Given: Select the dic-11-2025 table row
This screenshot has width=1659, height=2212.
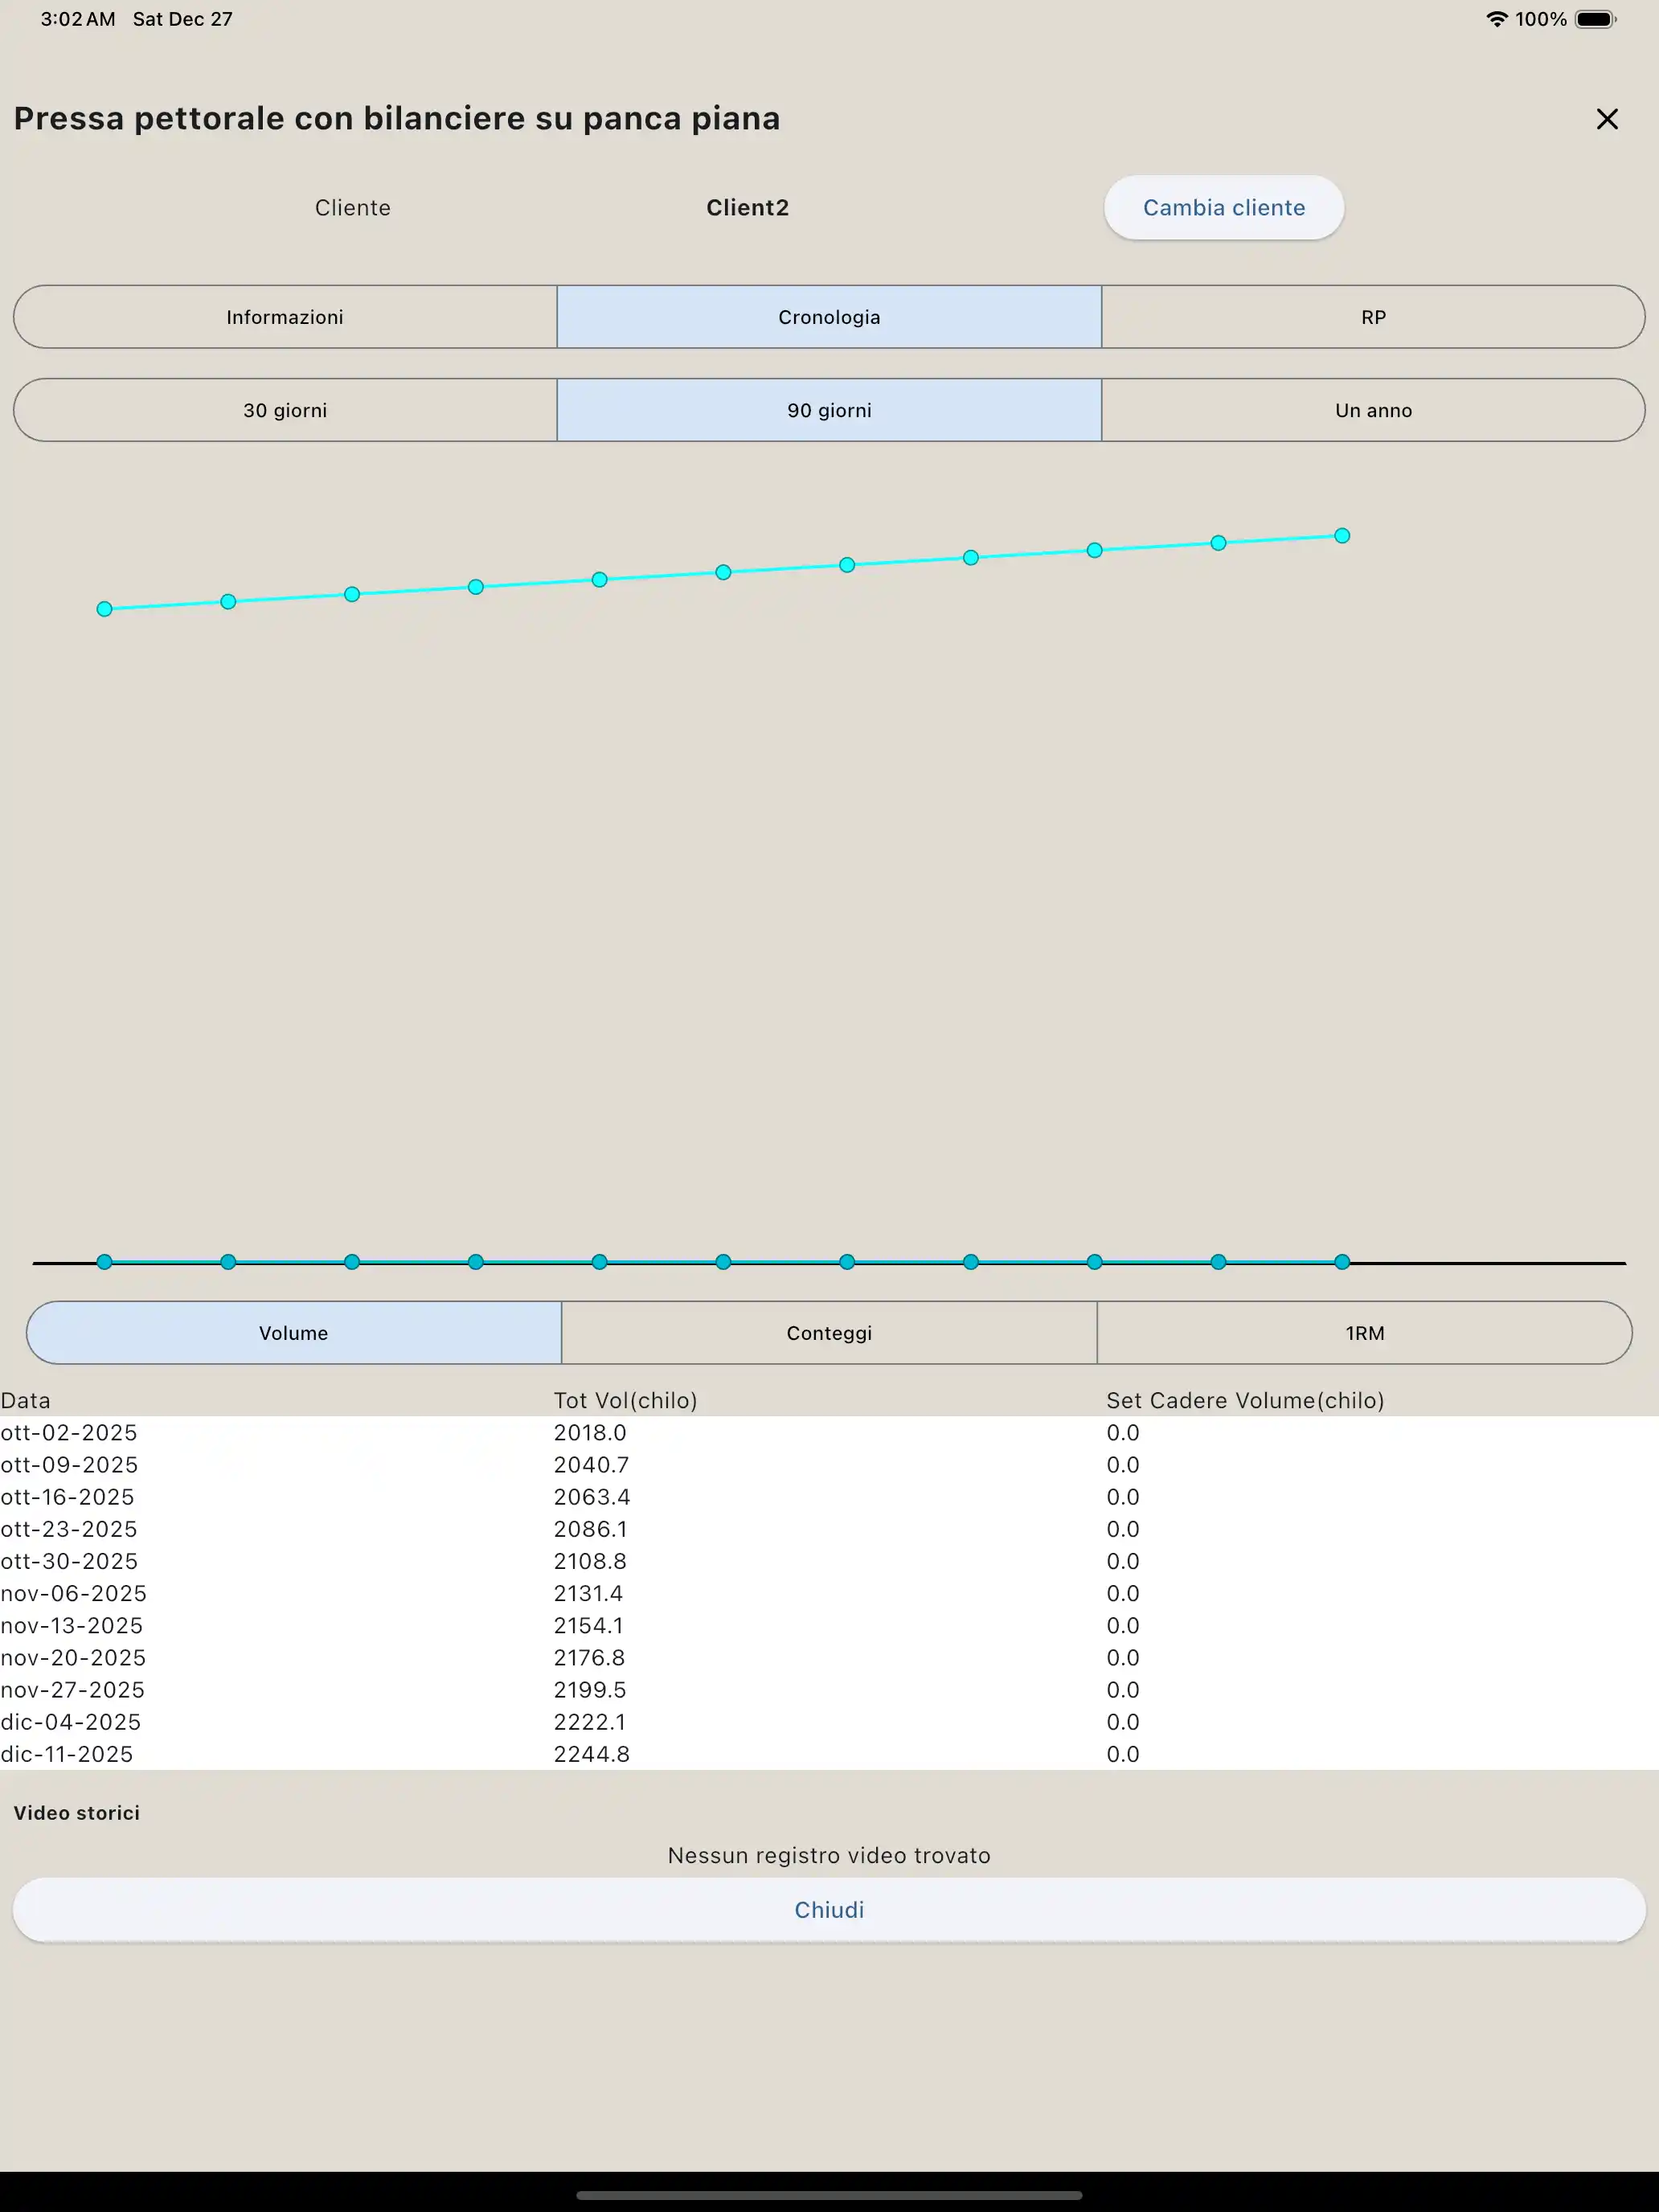Looking at the screenshot, I should pyautogui.click(x=68, y=1754).
